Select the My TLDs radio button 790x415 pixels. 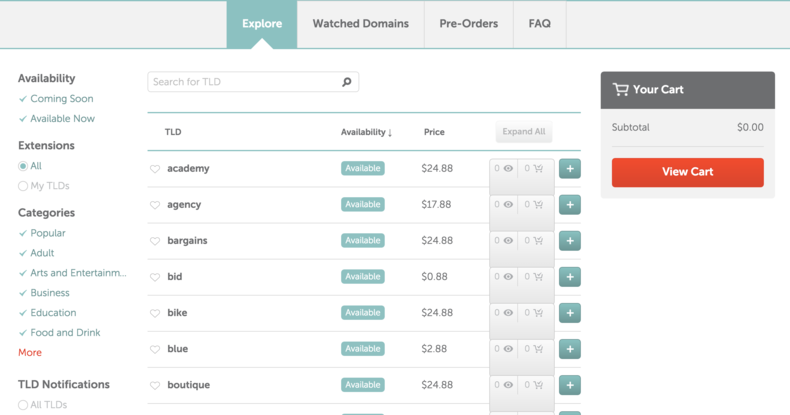[x=23, y=186]
